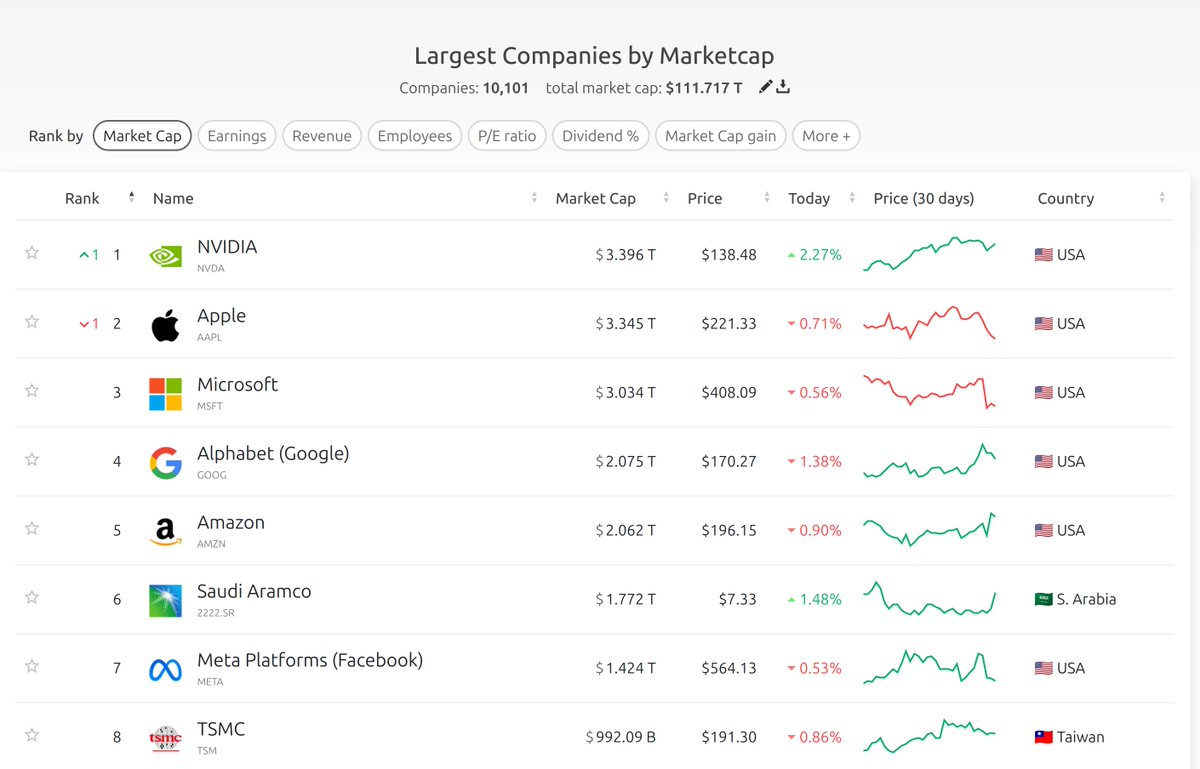Click the $992.09 B market cap value
The image size is (1200, 769).
pos(621,738)
